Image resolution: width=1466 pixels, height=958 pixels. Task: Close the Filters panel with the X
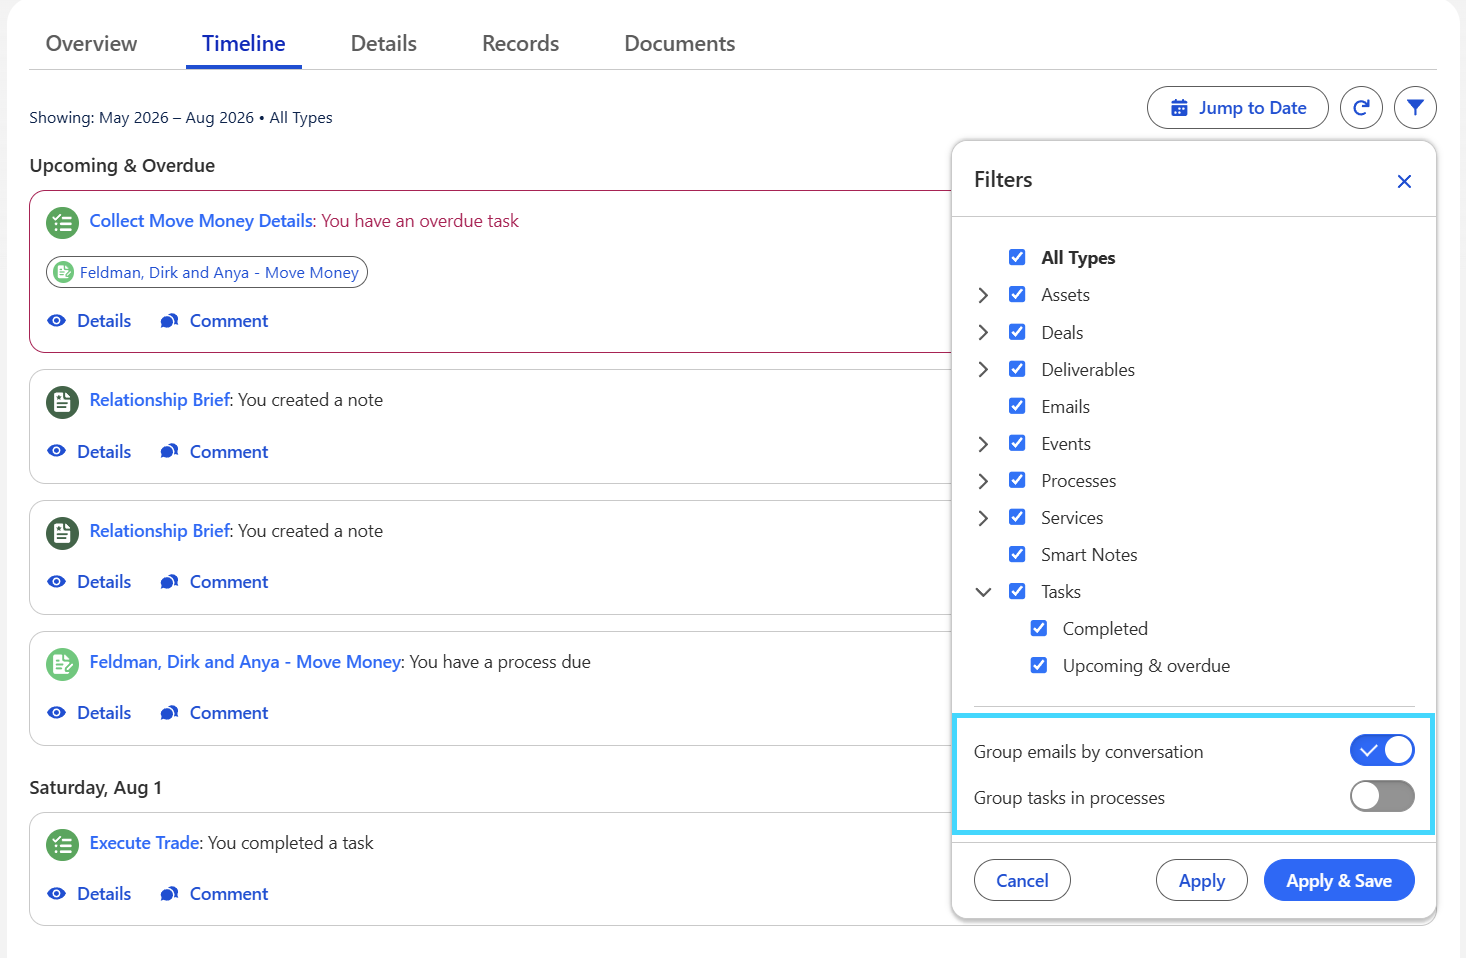[x=1404, y=181]
